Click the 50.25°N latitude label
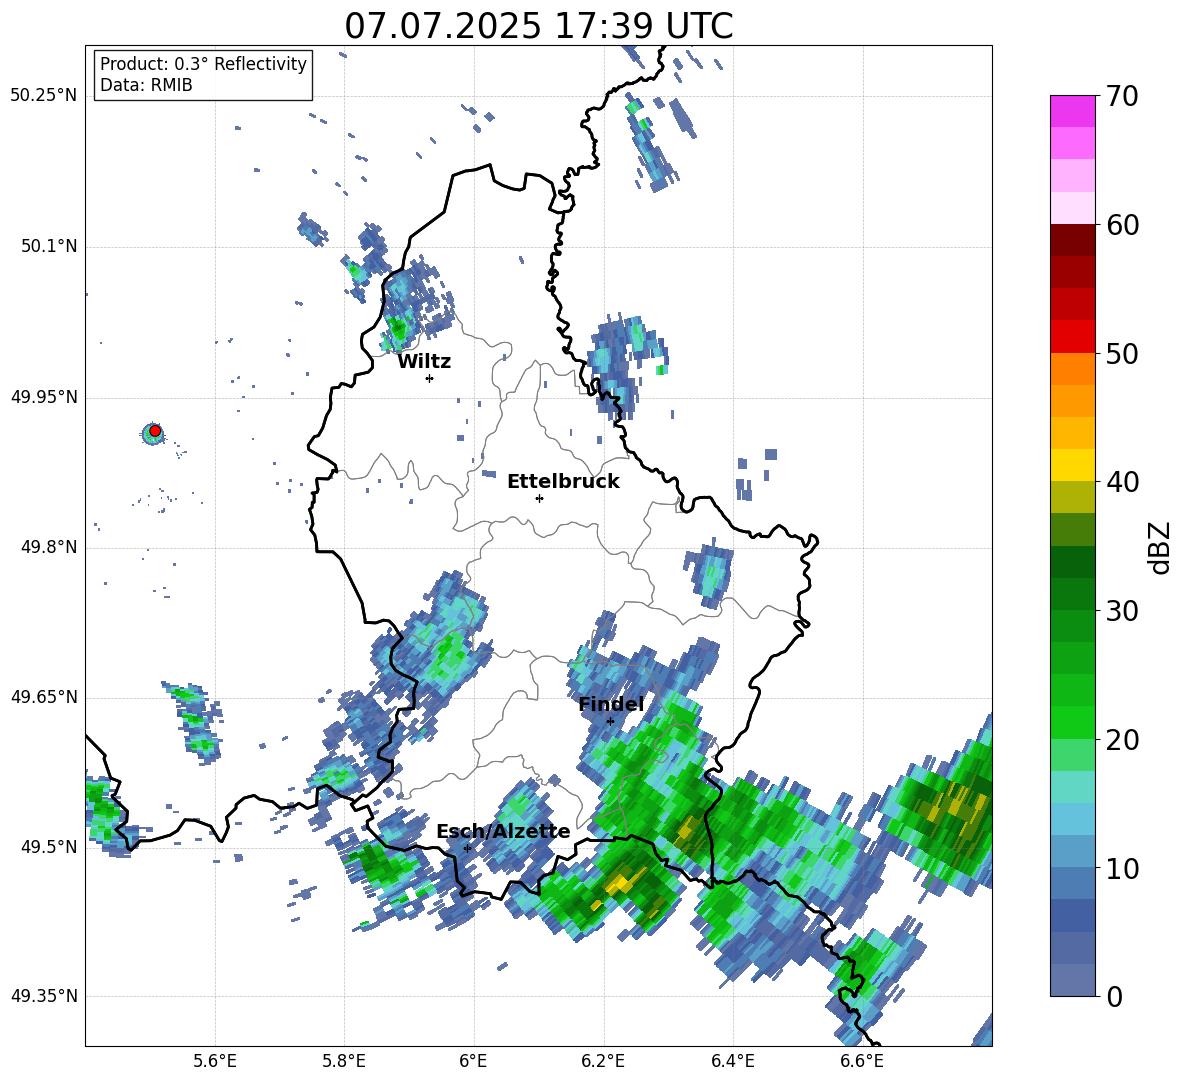This screenshot has width=1184, height=1081. click(44, 96)
